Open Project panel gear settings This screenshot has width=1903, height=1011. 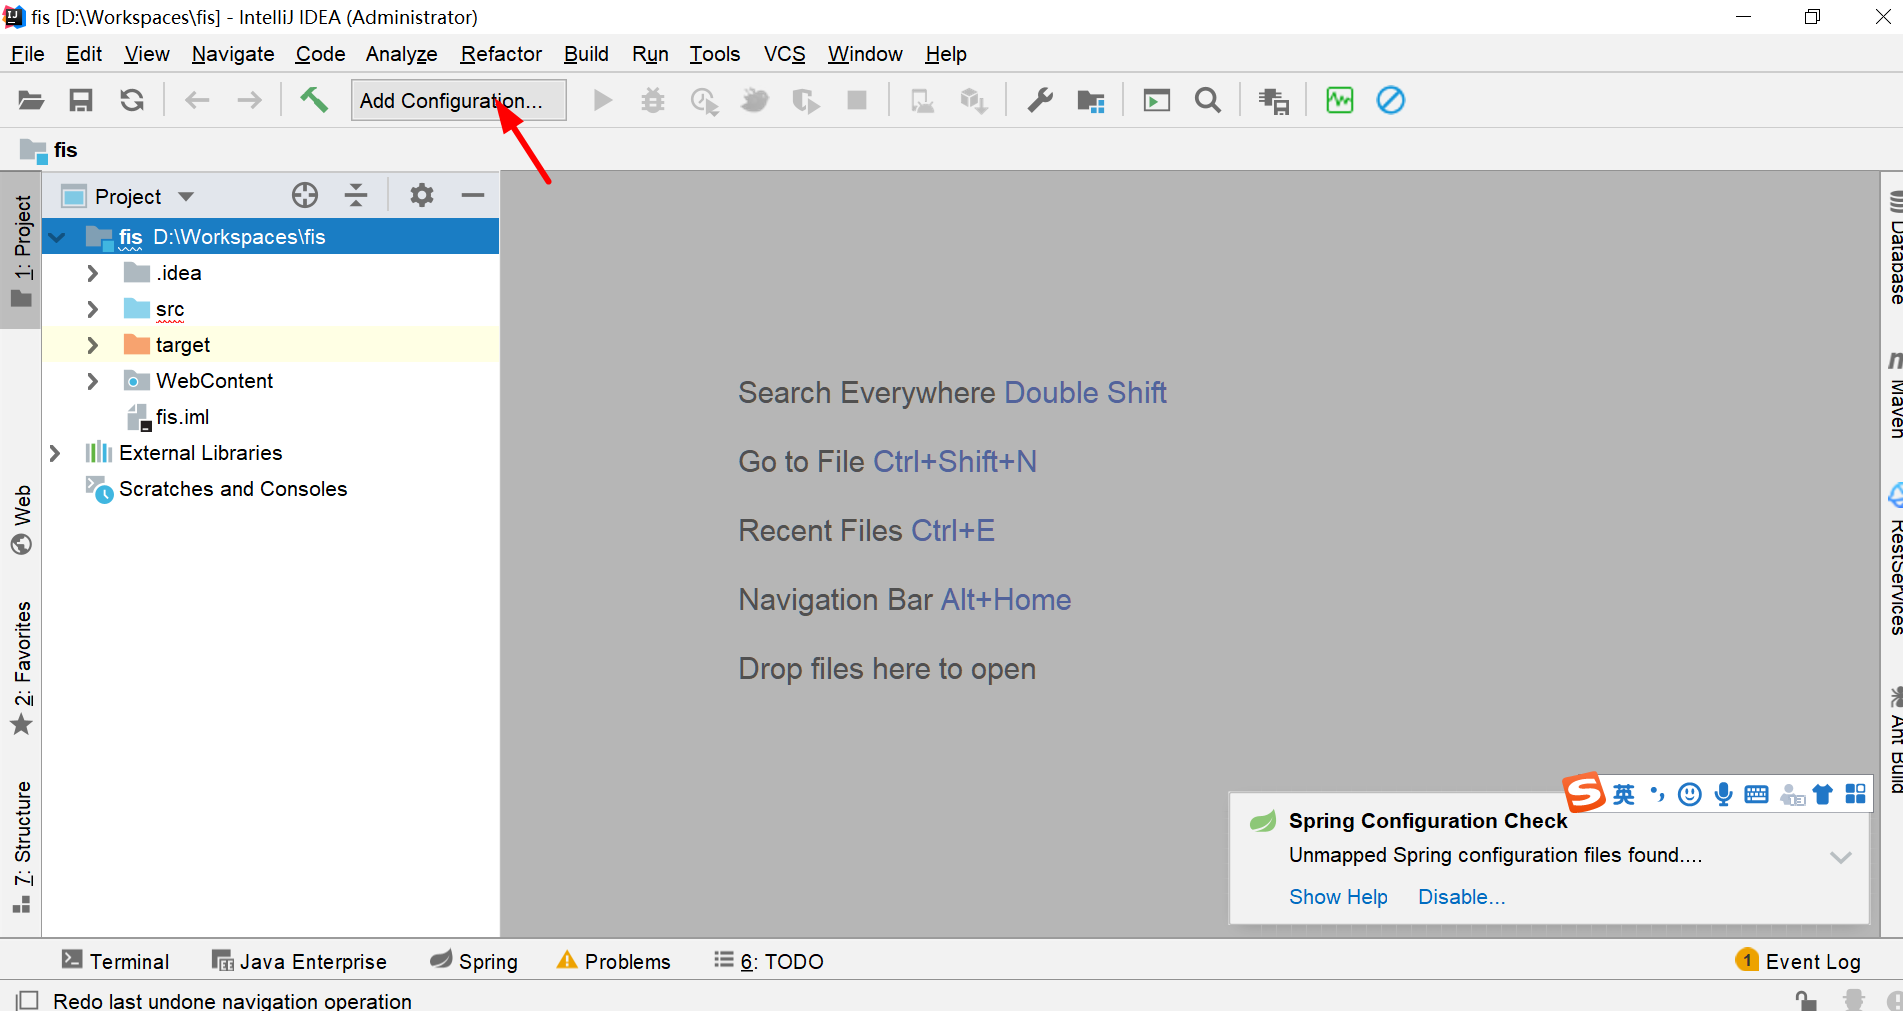coord(422,195)
